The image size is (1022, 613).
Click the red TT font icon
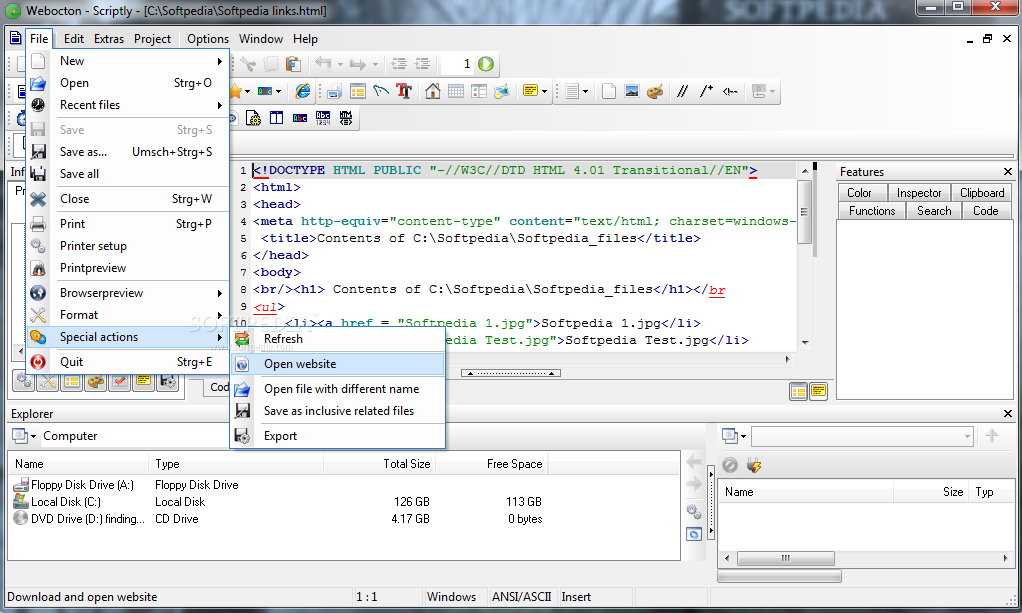coord(404,91)
